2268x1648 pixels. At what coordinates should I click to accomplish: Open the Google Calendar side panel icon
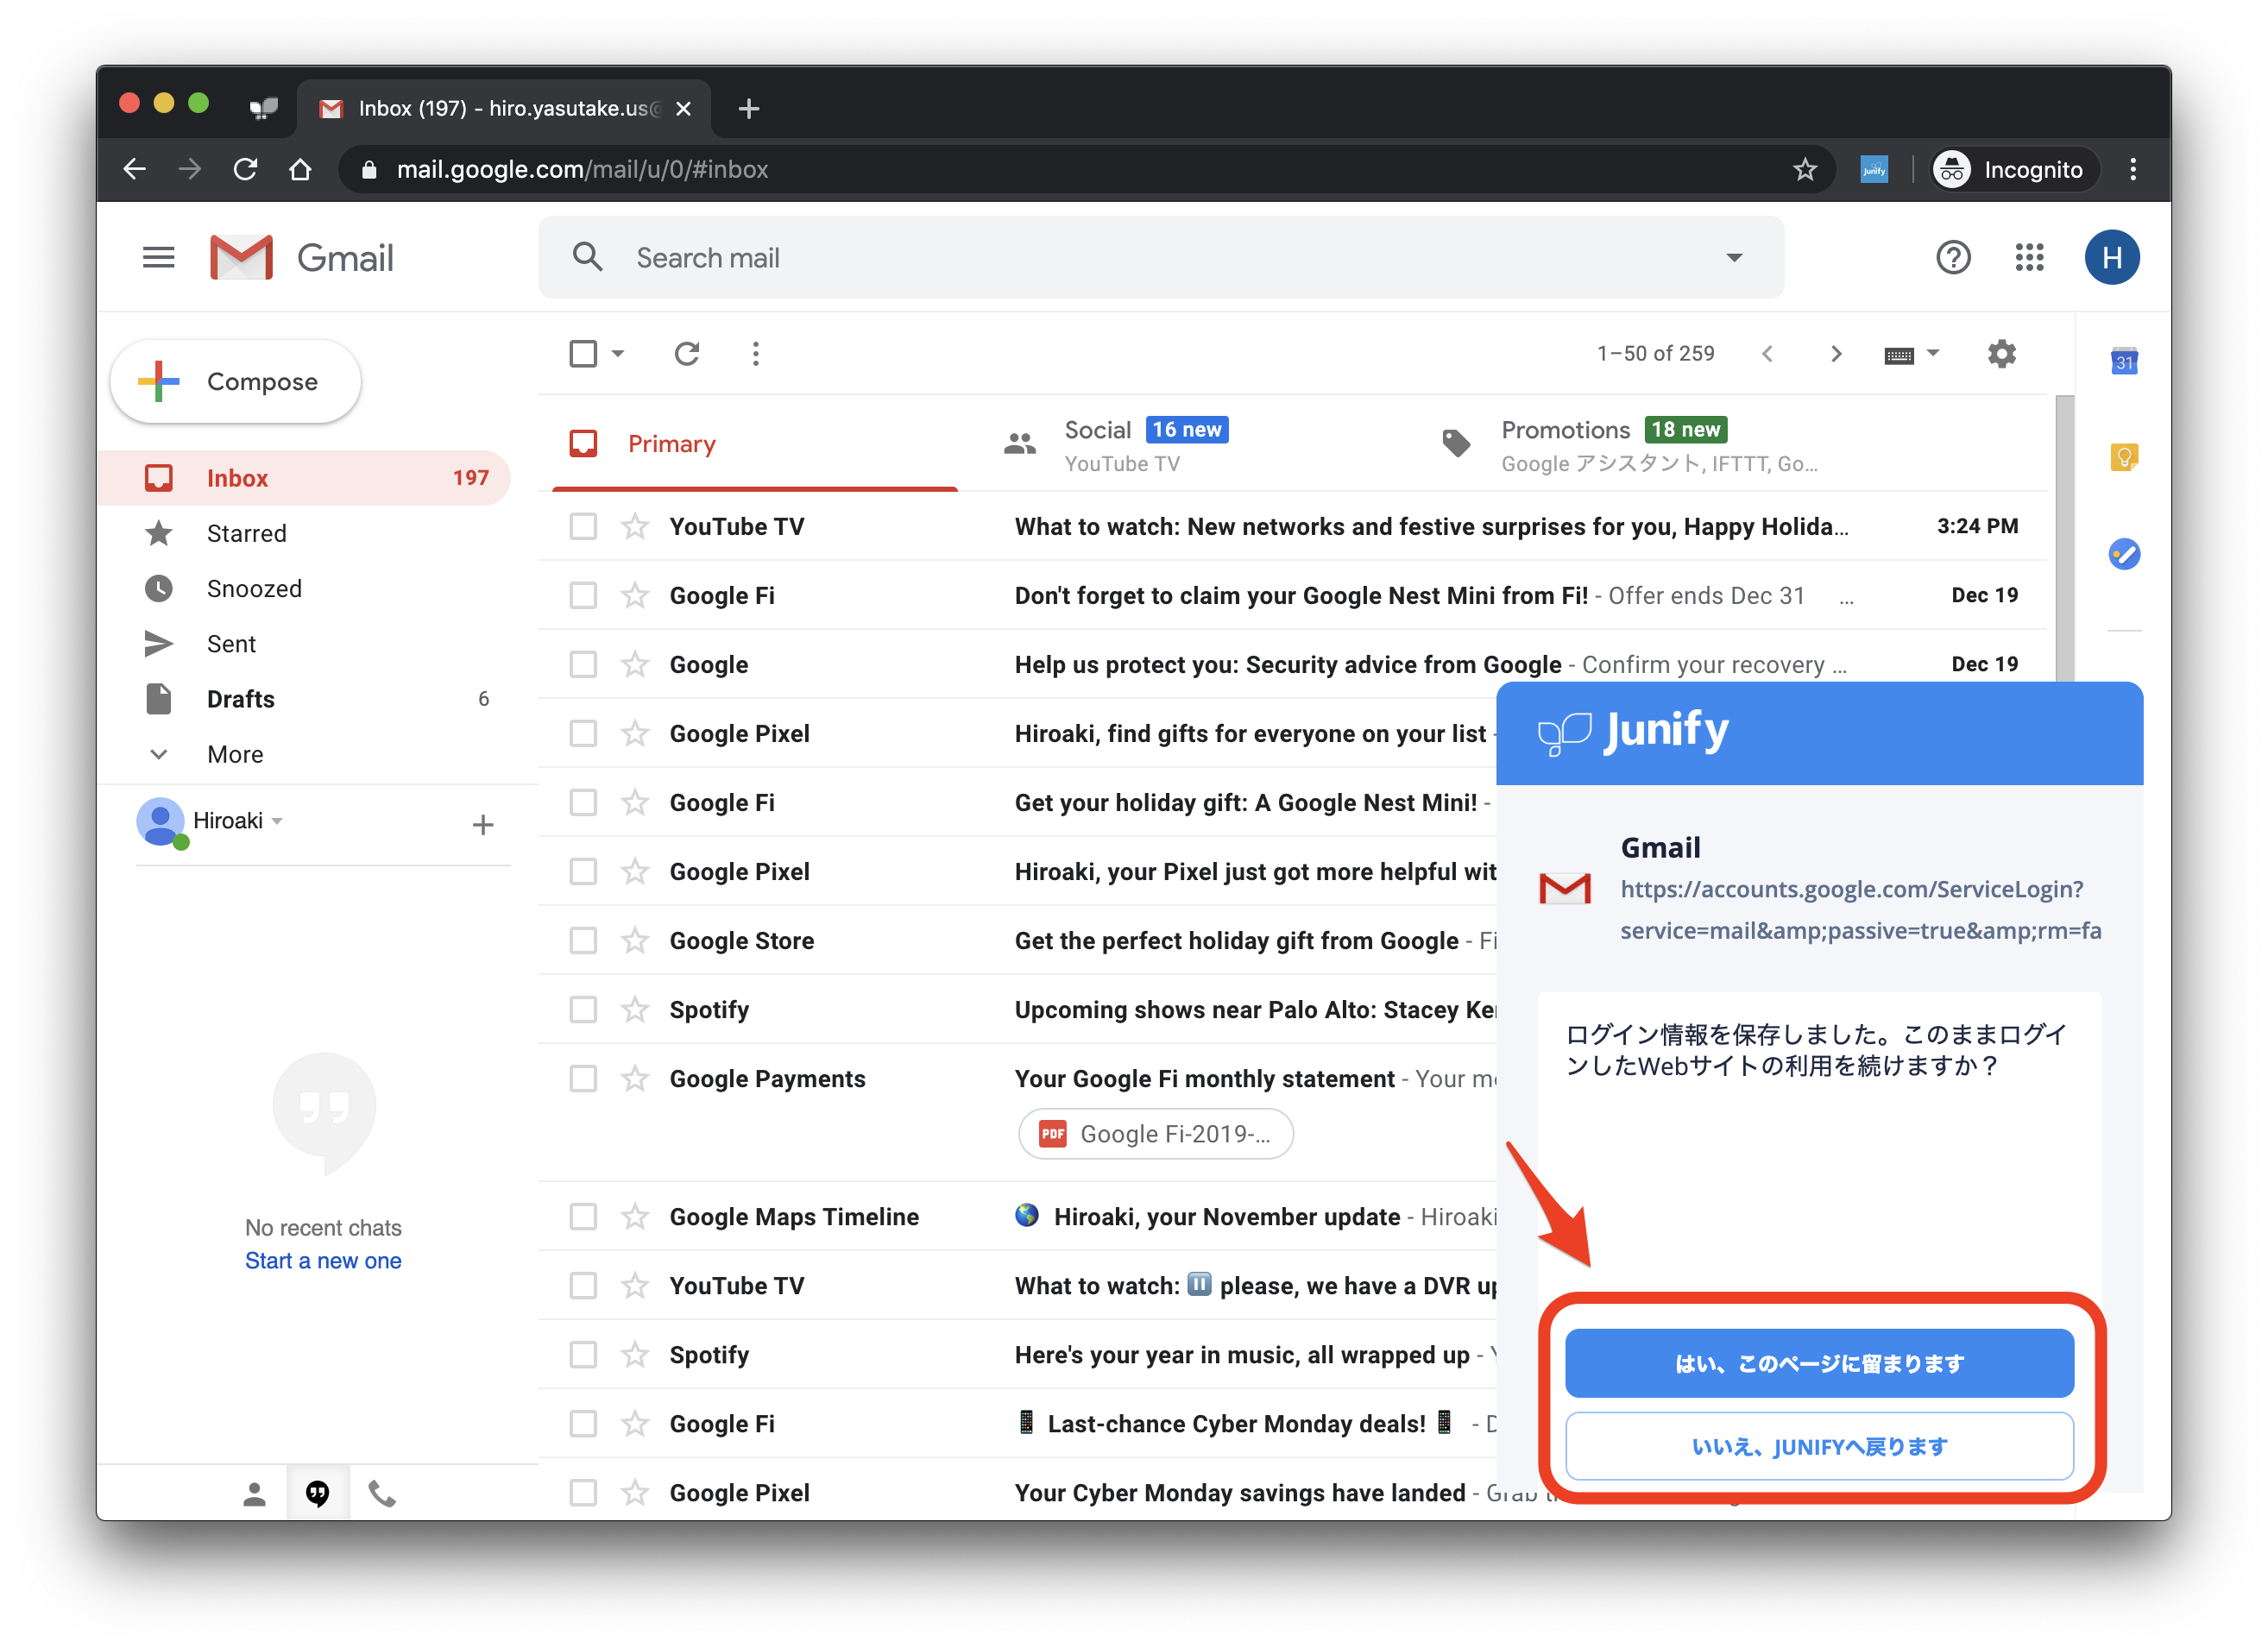2124,362
